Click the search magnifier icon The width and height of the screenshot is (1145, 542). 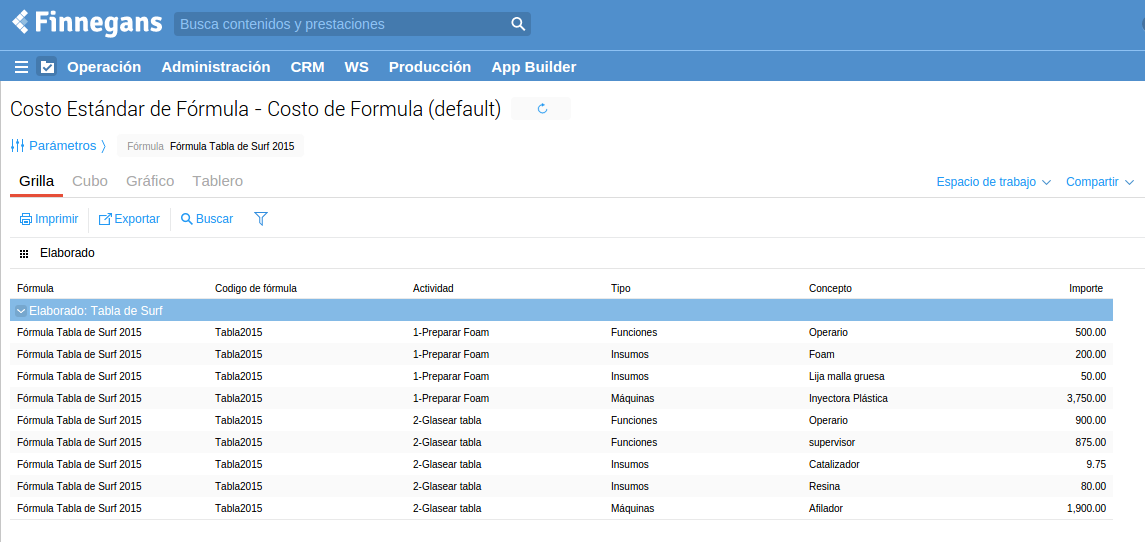pos(518,24)
